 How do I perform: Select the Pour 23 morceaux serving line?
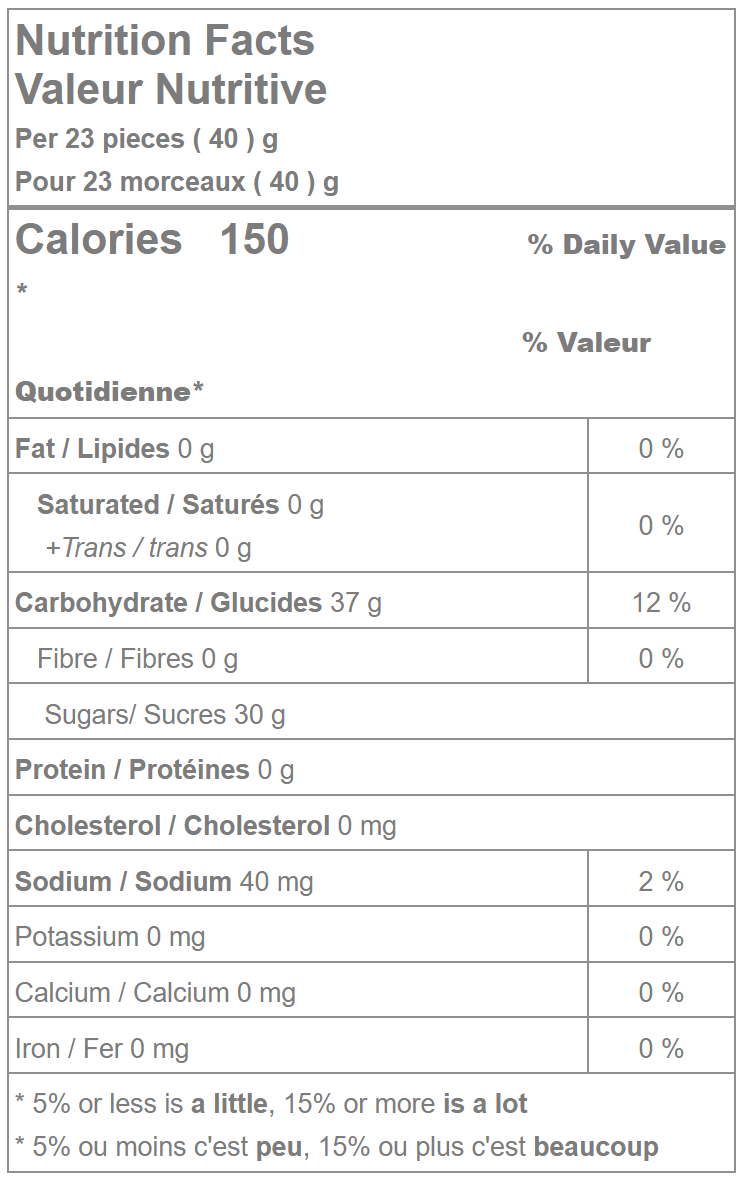coord(177,182)
